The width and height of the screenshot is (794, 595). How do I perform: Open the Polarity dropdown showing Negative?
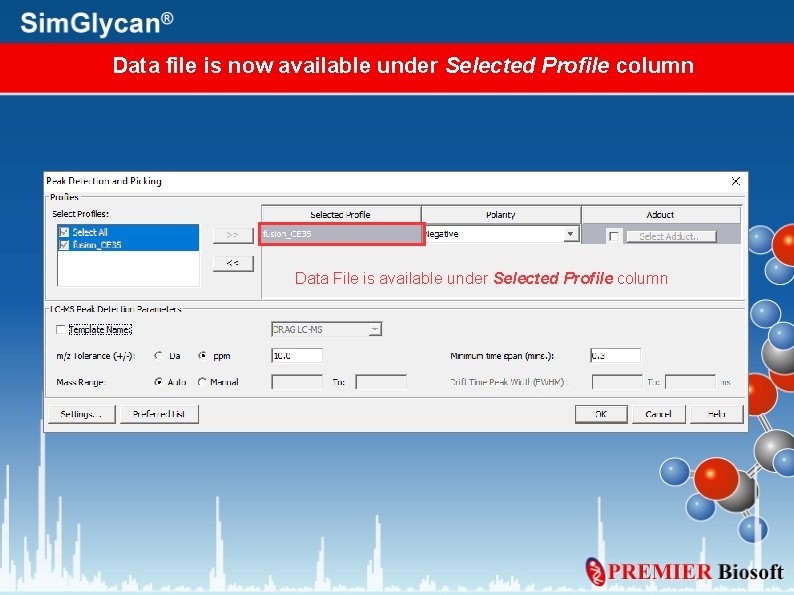(x=571, y=234)
